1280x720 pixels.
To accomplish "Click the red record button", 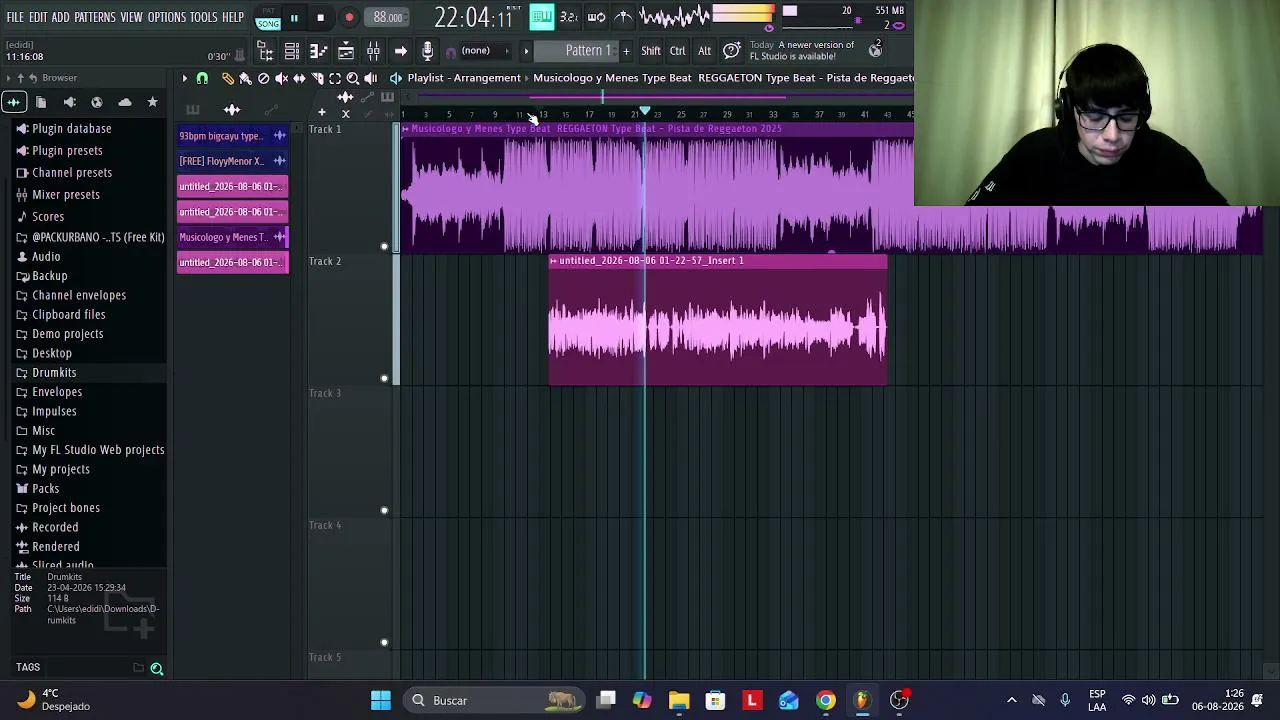I will click(349, 18).
